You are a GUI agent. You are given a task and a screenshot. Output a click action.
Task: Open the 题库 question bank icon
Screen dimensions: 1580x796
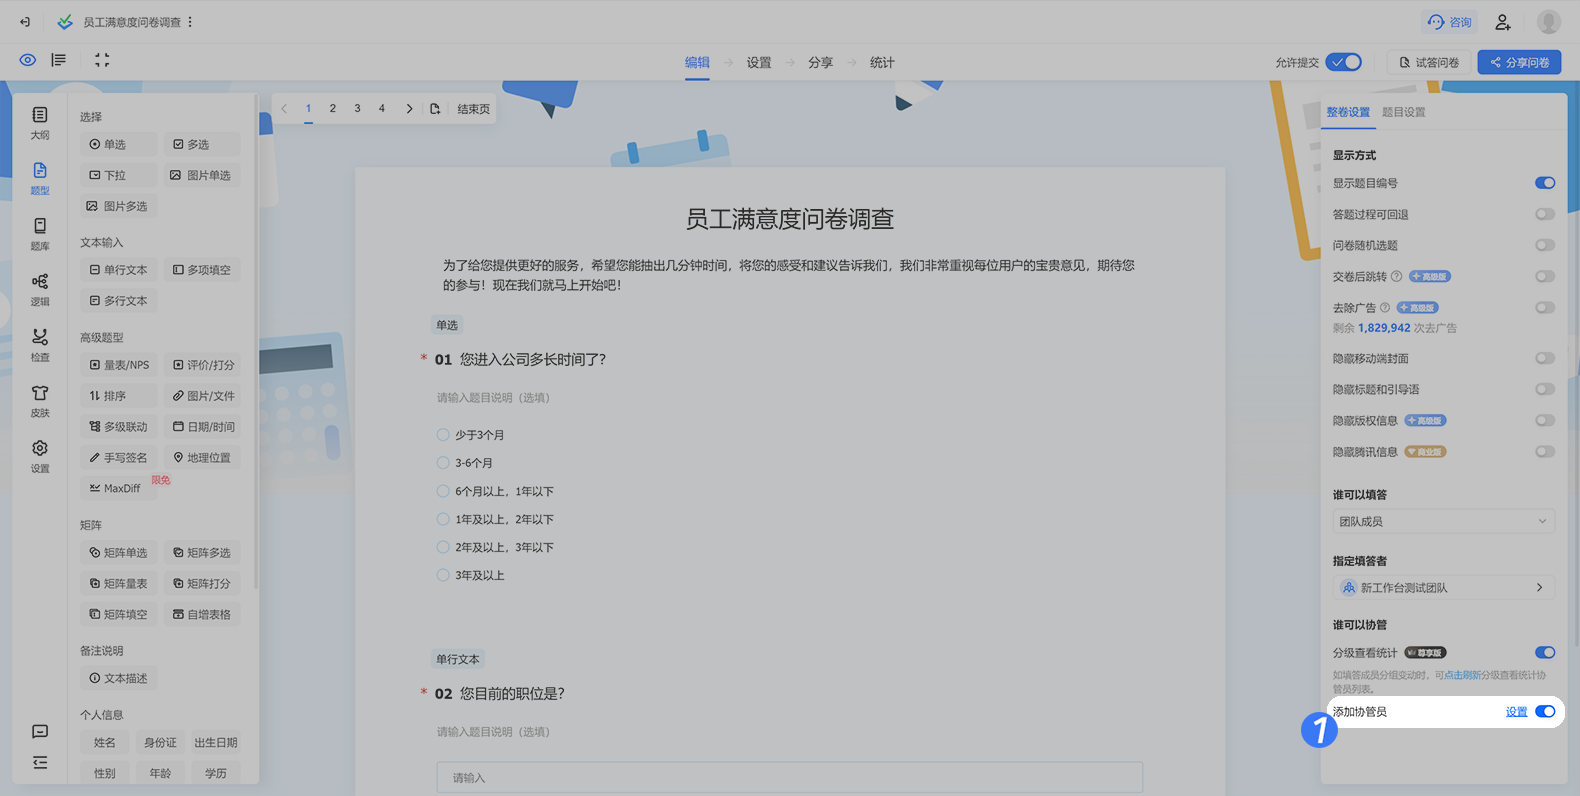click(39, 234)
